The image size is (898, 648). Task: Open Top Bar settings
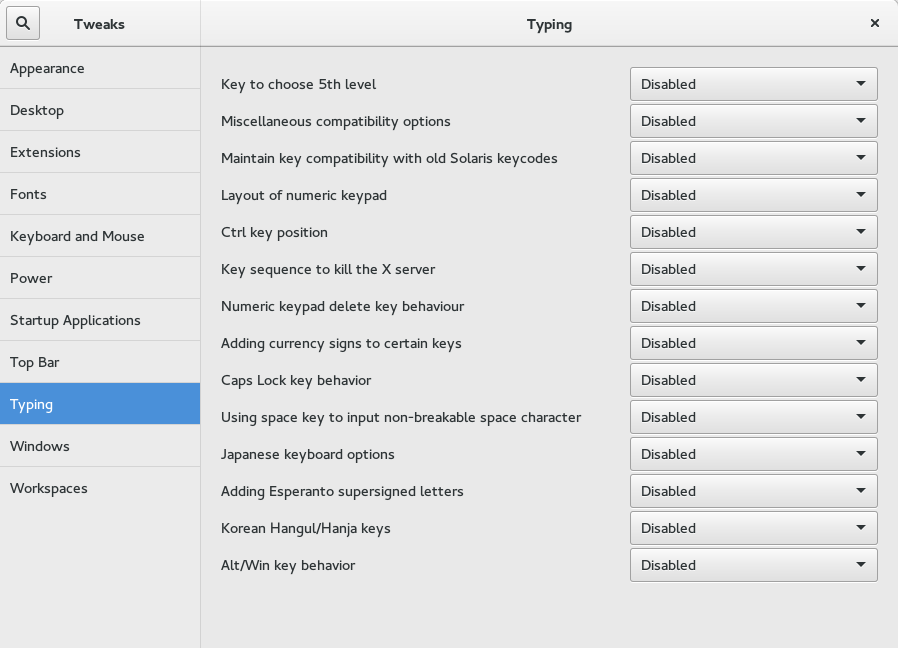click(100, 362)
